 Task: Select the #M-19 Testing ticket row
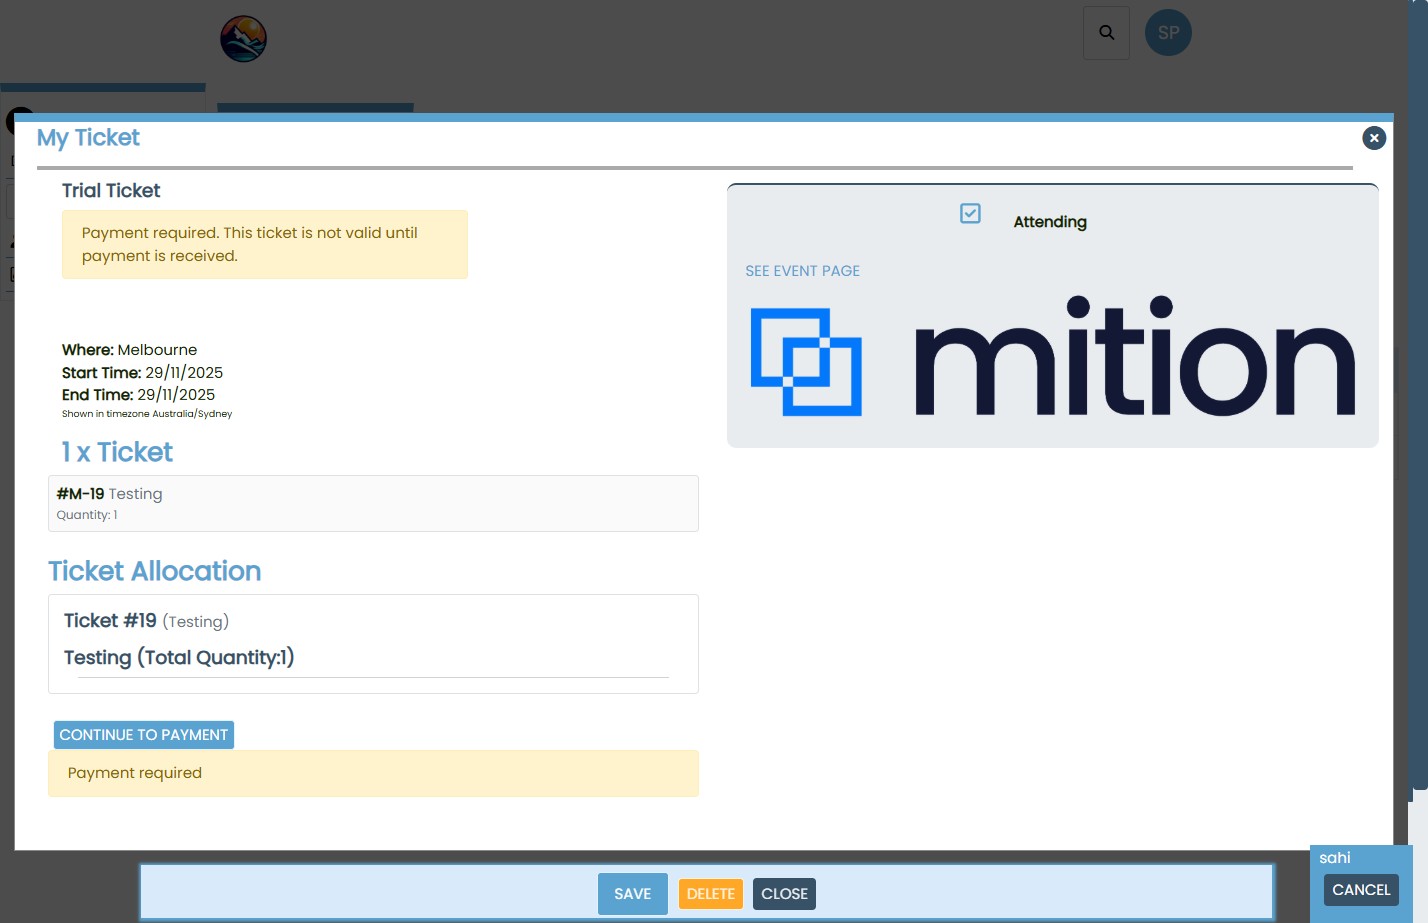click(x=373, y=503)
